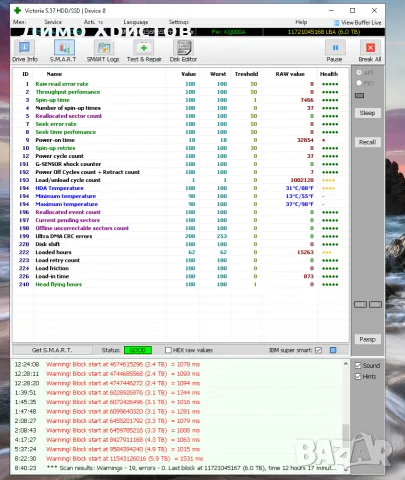The image size is (405, 480).
Task: Click the log panel vertical scrollbar
Action: point(346,416)
